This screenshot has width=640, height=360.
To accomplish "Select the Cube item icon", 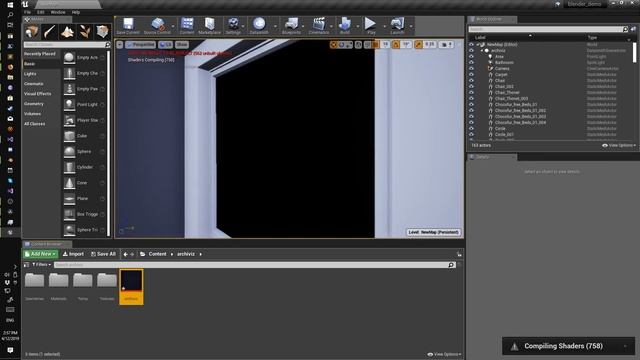I will (x=69, y=136).
